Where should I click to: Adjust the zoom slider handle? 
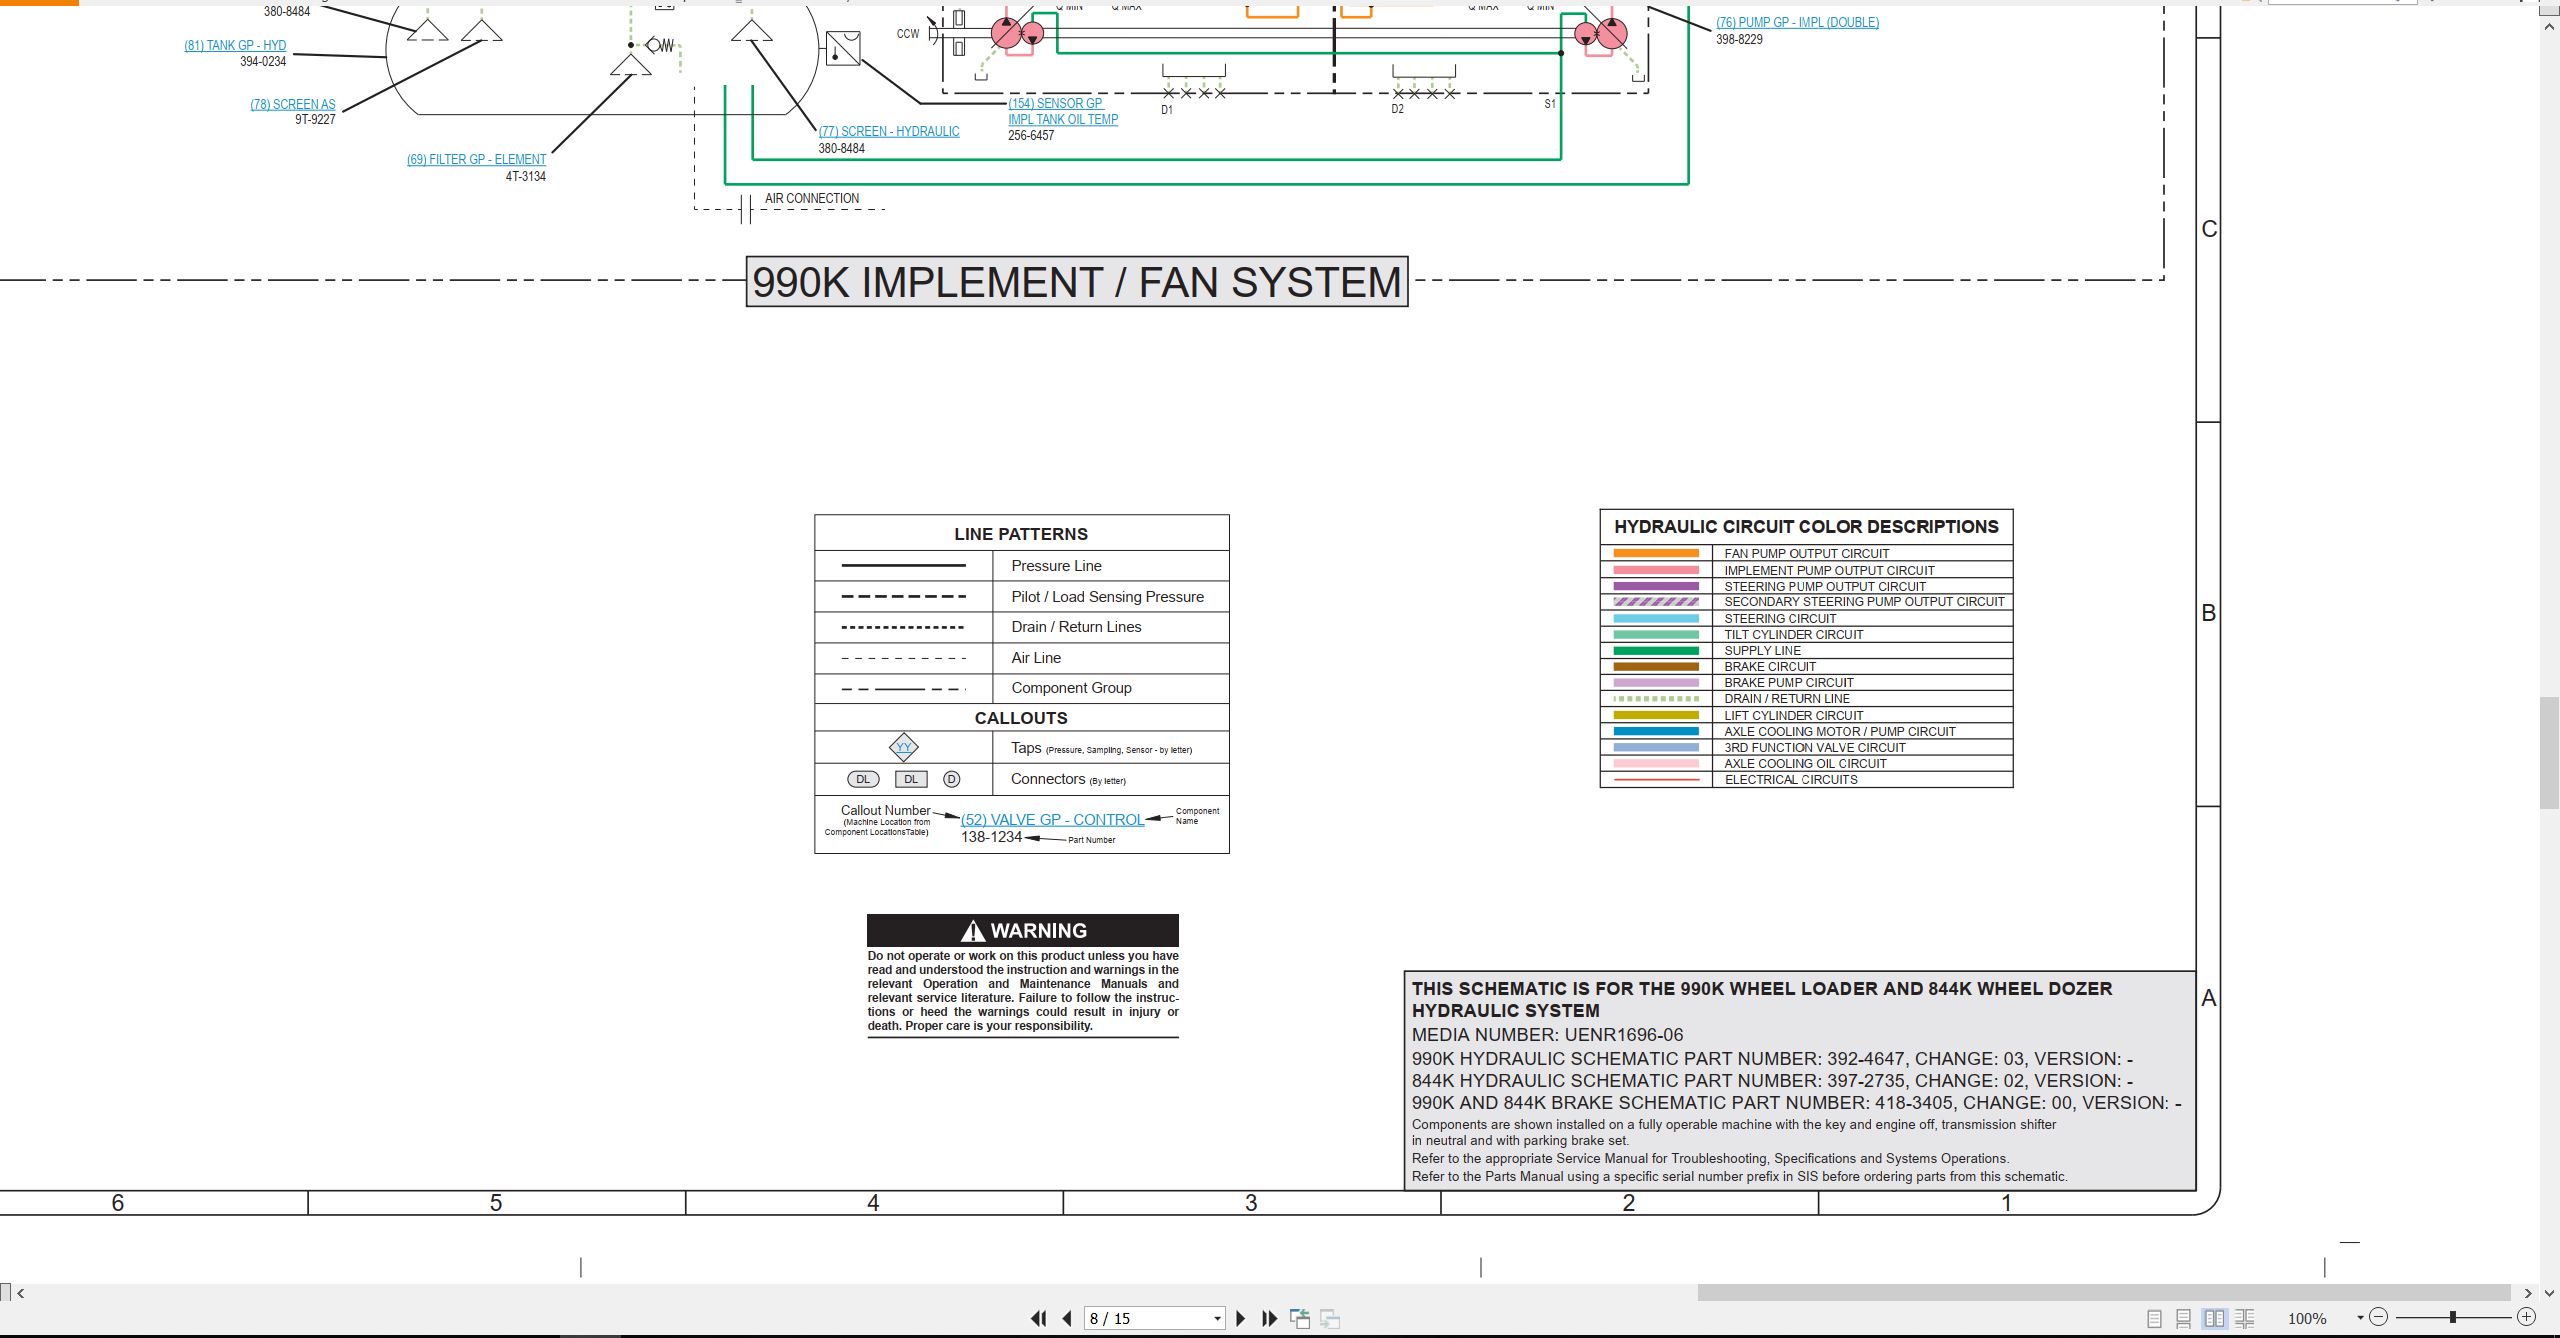pyautogui.click(x=2452, y=1317)
